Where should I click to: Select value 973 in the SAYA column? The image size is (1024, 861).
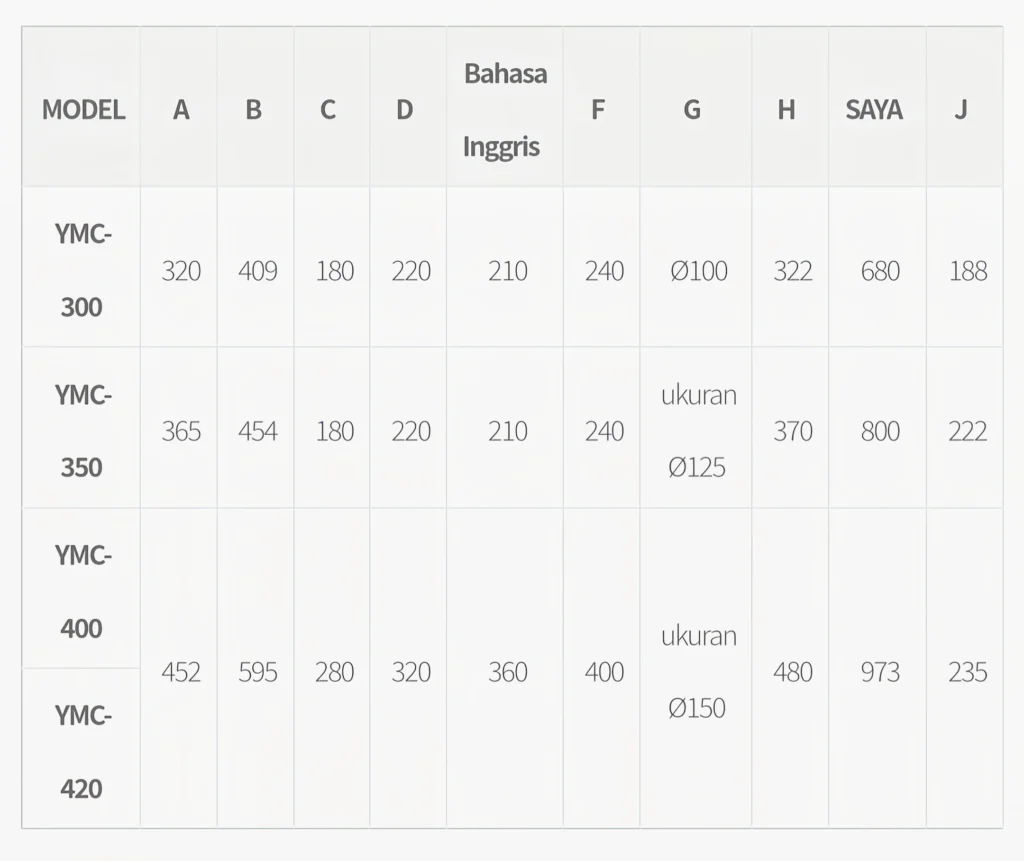pyautogui.click(x=880, y=672)
